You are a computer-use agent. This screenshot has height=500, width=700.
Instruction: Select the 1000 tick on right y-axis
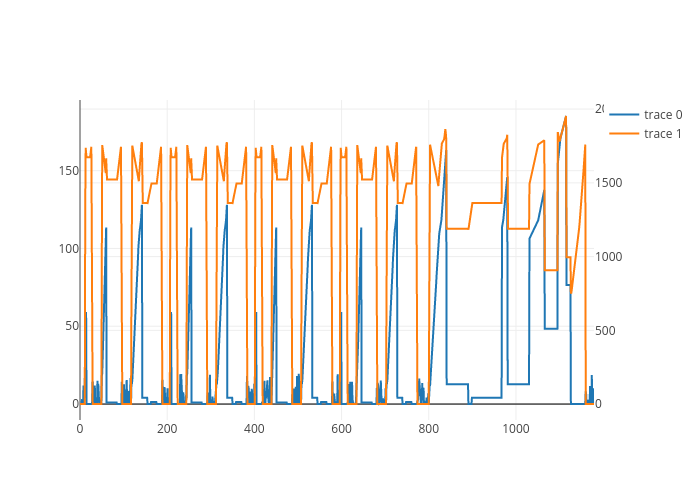(609, 256)
